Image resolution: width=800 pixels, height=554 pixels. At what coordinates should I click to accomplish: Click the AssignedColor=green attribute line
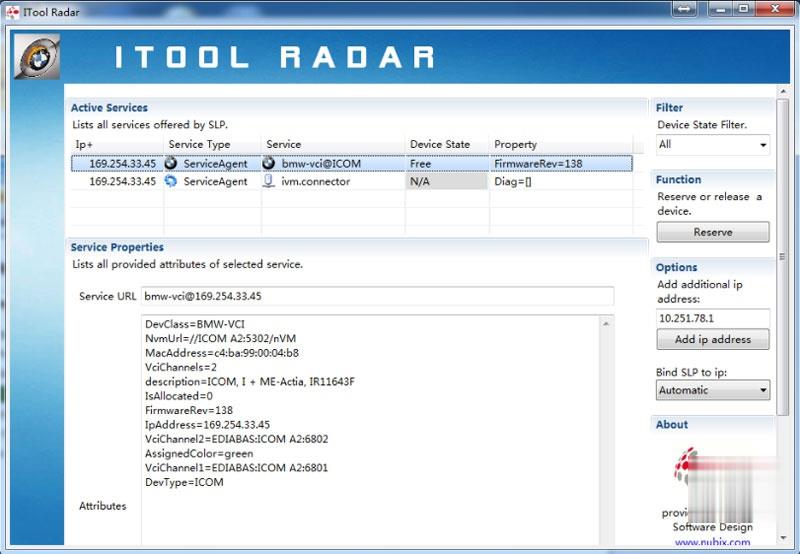(x=199, y=453)
